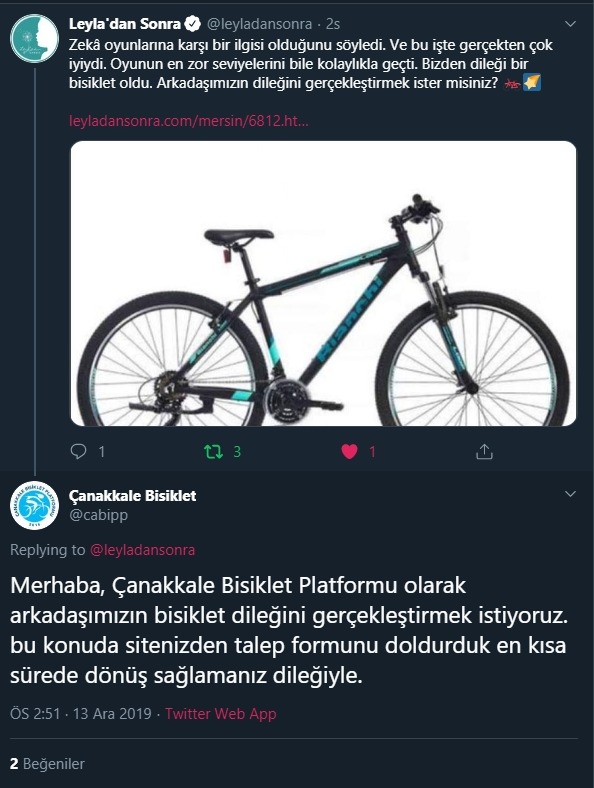
Task: Click the 2s timestamp on top tweet
Action: click(333, 24)
